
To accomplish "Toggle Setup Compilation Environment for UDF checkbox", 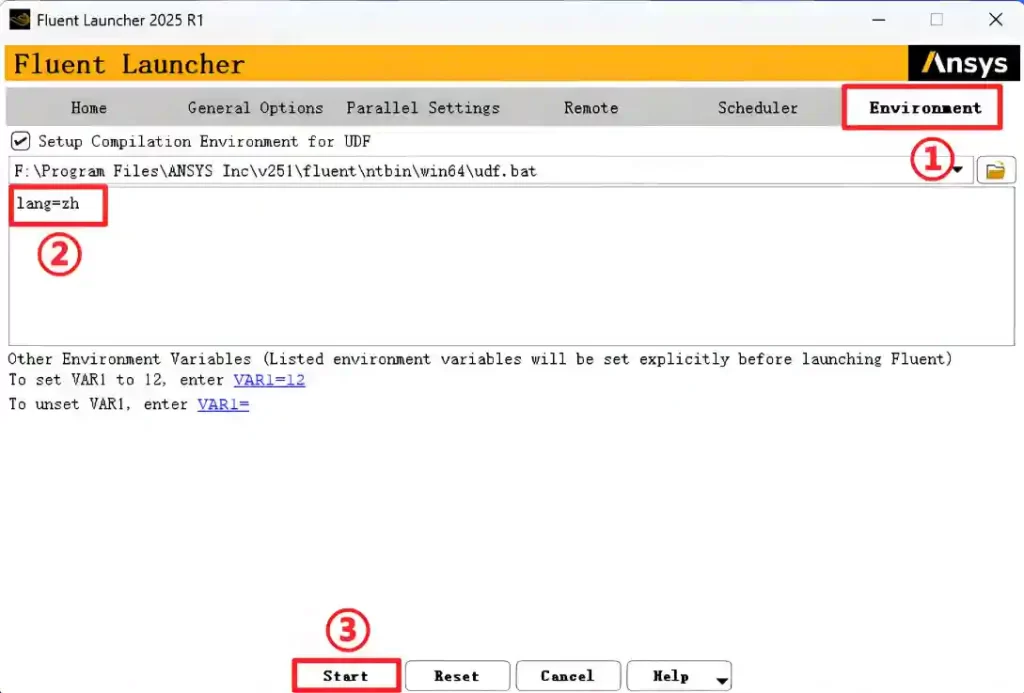I will [19, 141].
